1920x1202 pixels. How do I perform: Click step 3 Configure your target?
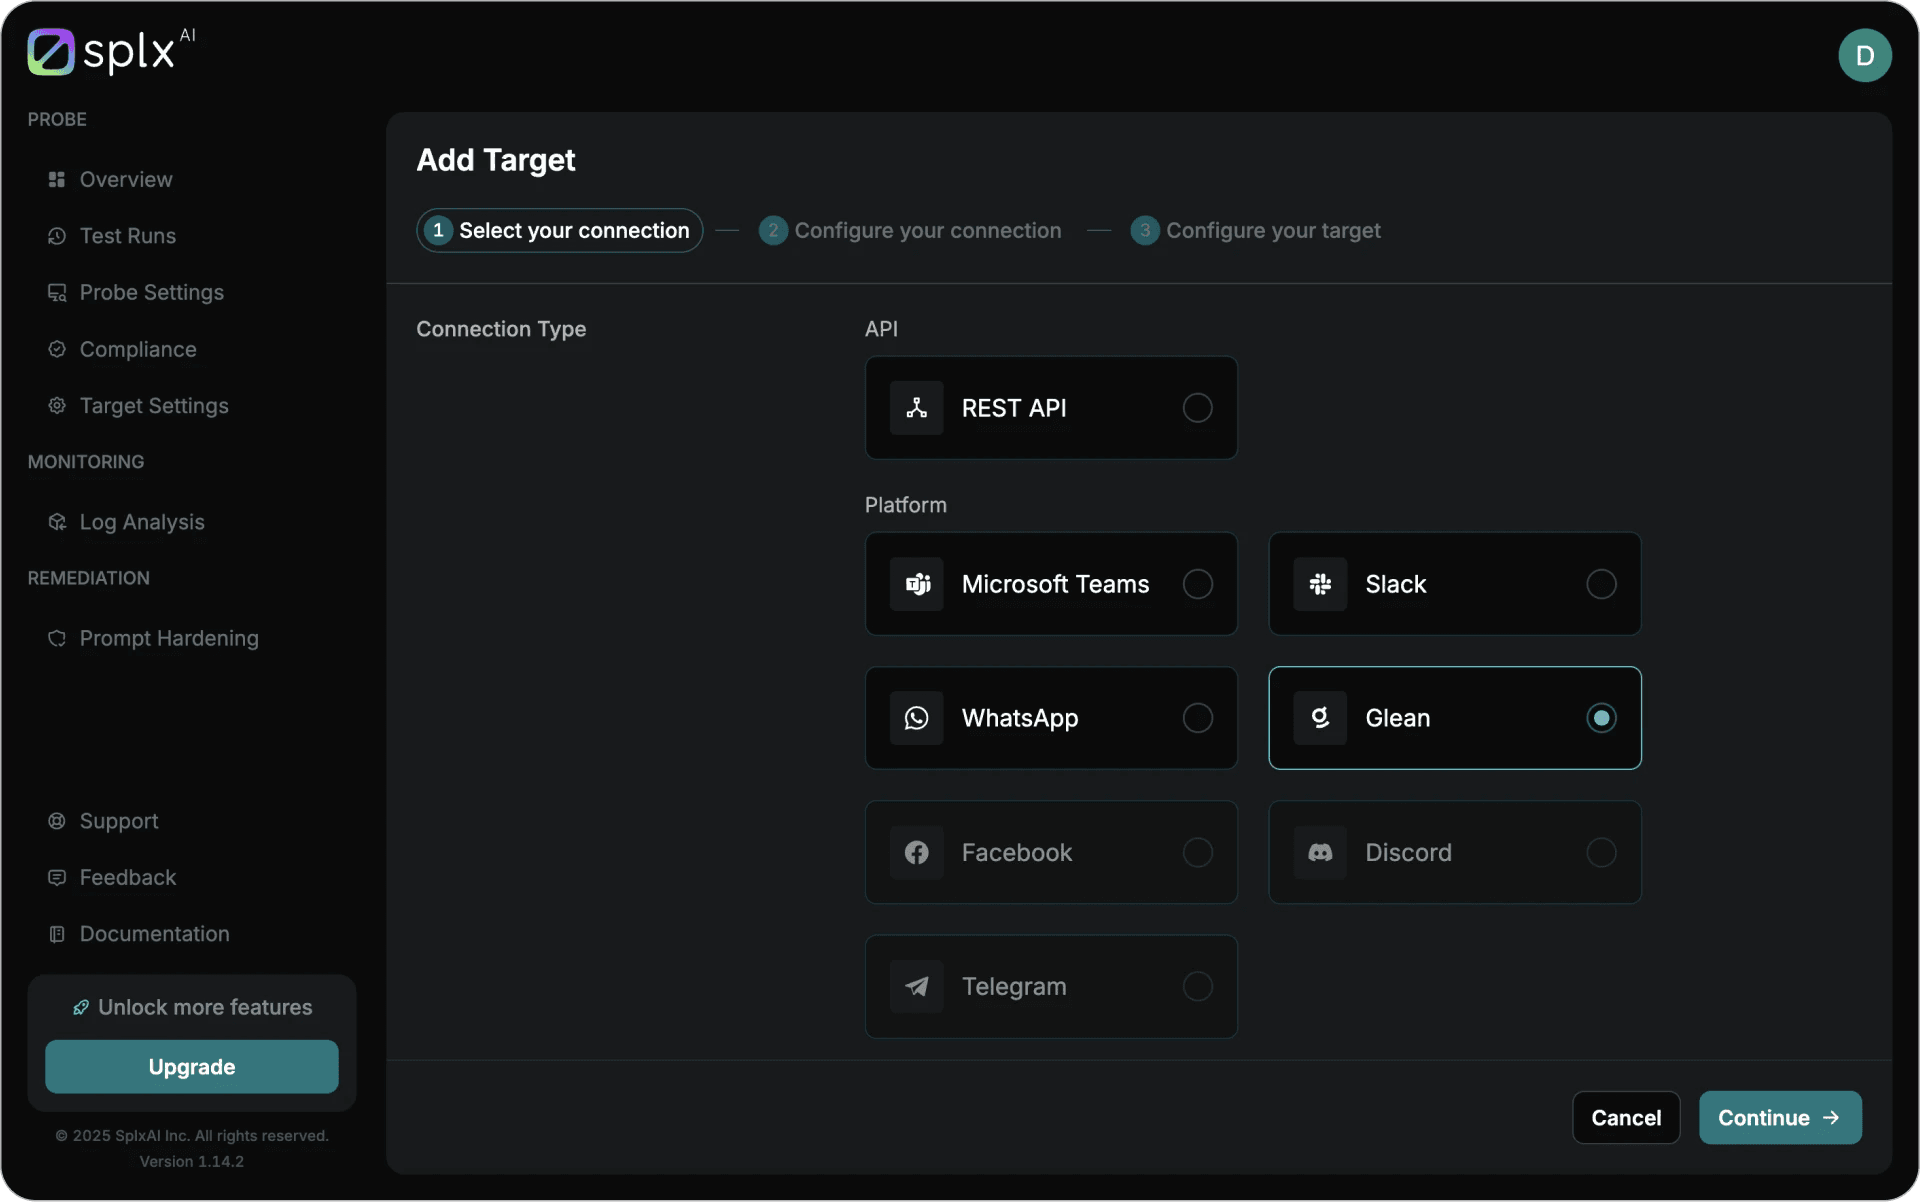[x=1255, y=231]
